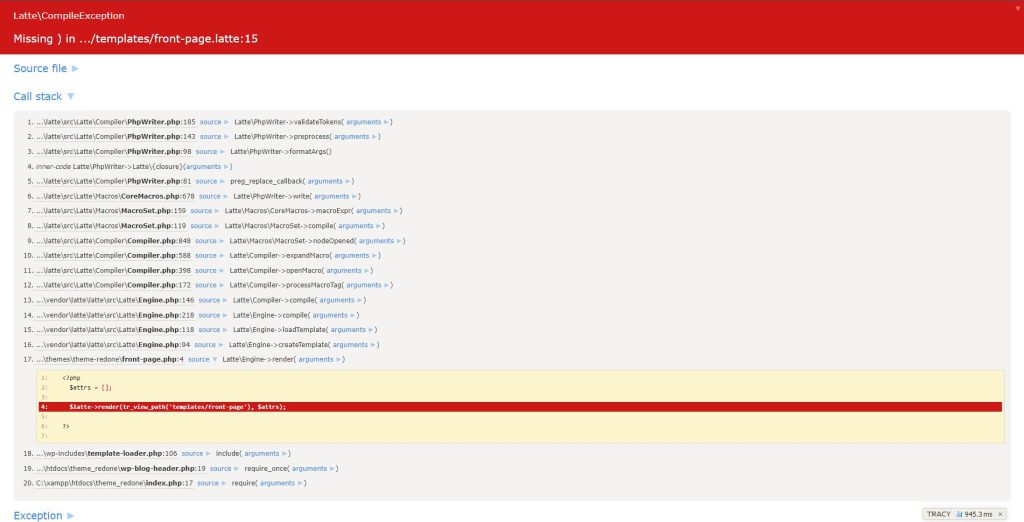Expand arguments of Compiler->compile
The width and height of the screenshot is (1024, 522).
click(x=341, y=301)
